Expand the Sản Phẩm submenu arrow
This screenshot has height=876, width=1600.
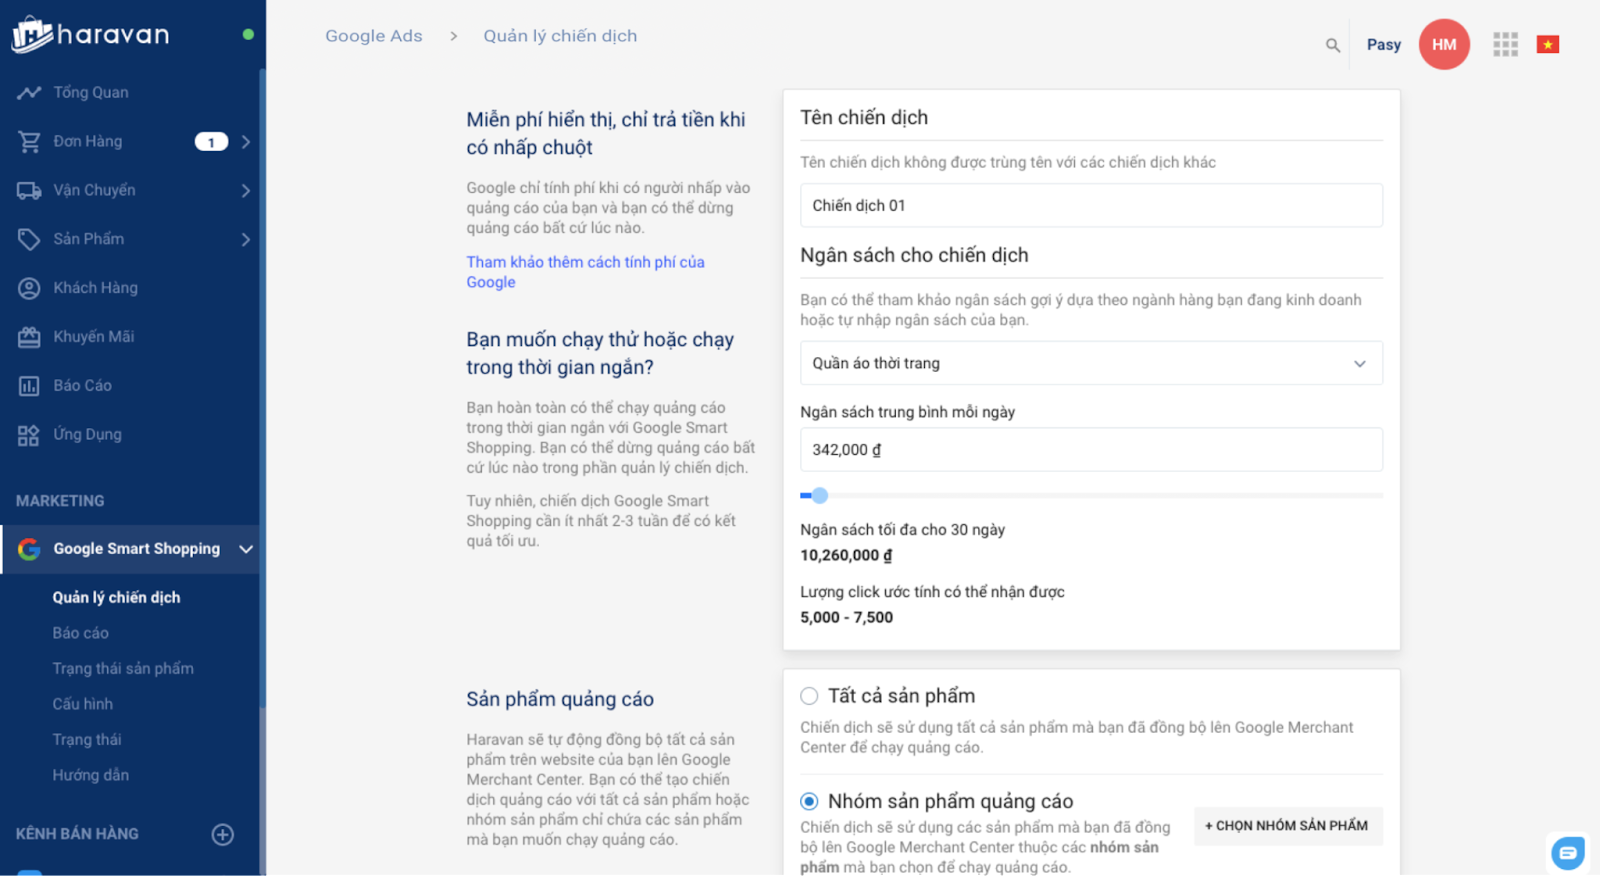246,239
